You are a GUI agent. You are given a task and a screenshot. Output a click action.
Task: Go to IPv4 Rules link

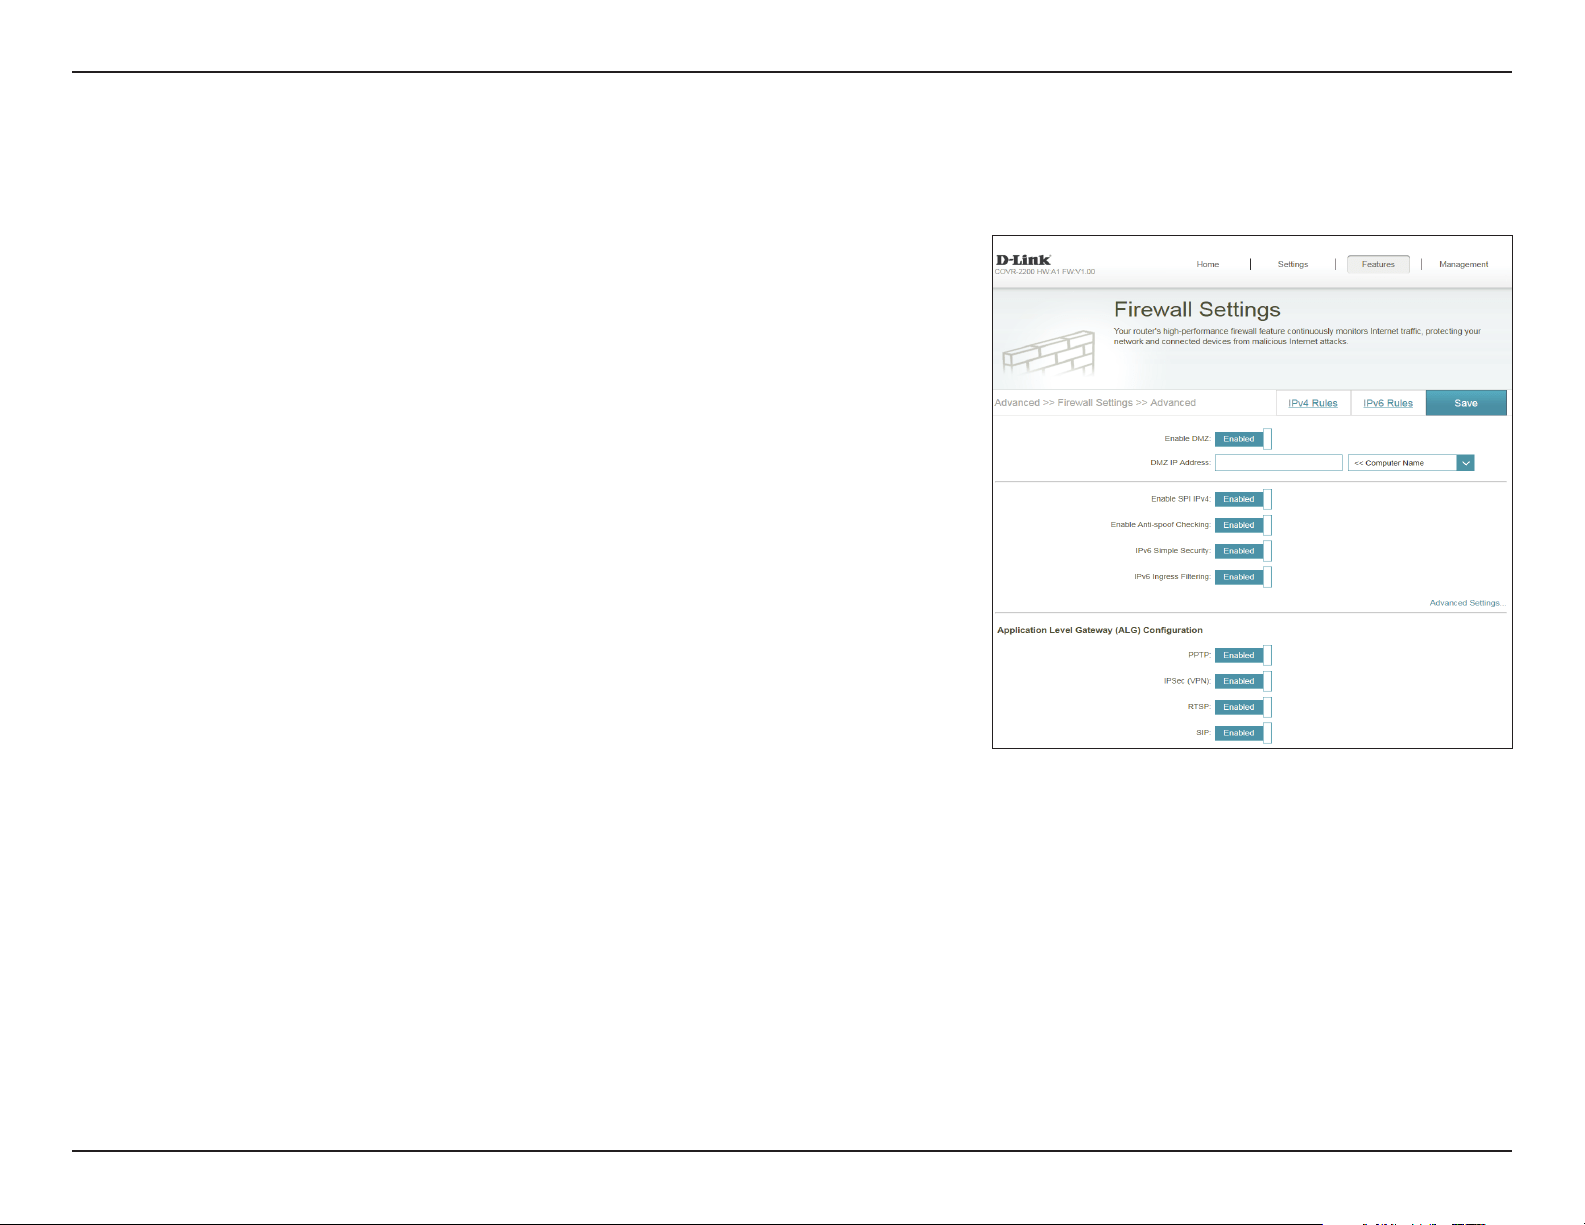pos(1313,403)
